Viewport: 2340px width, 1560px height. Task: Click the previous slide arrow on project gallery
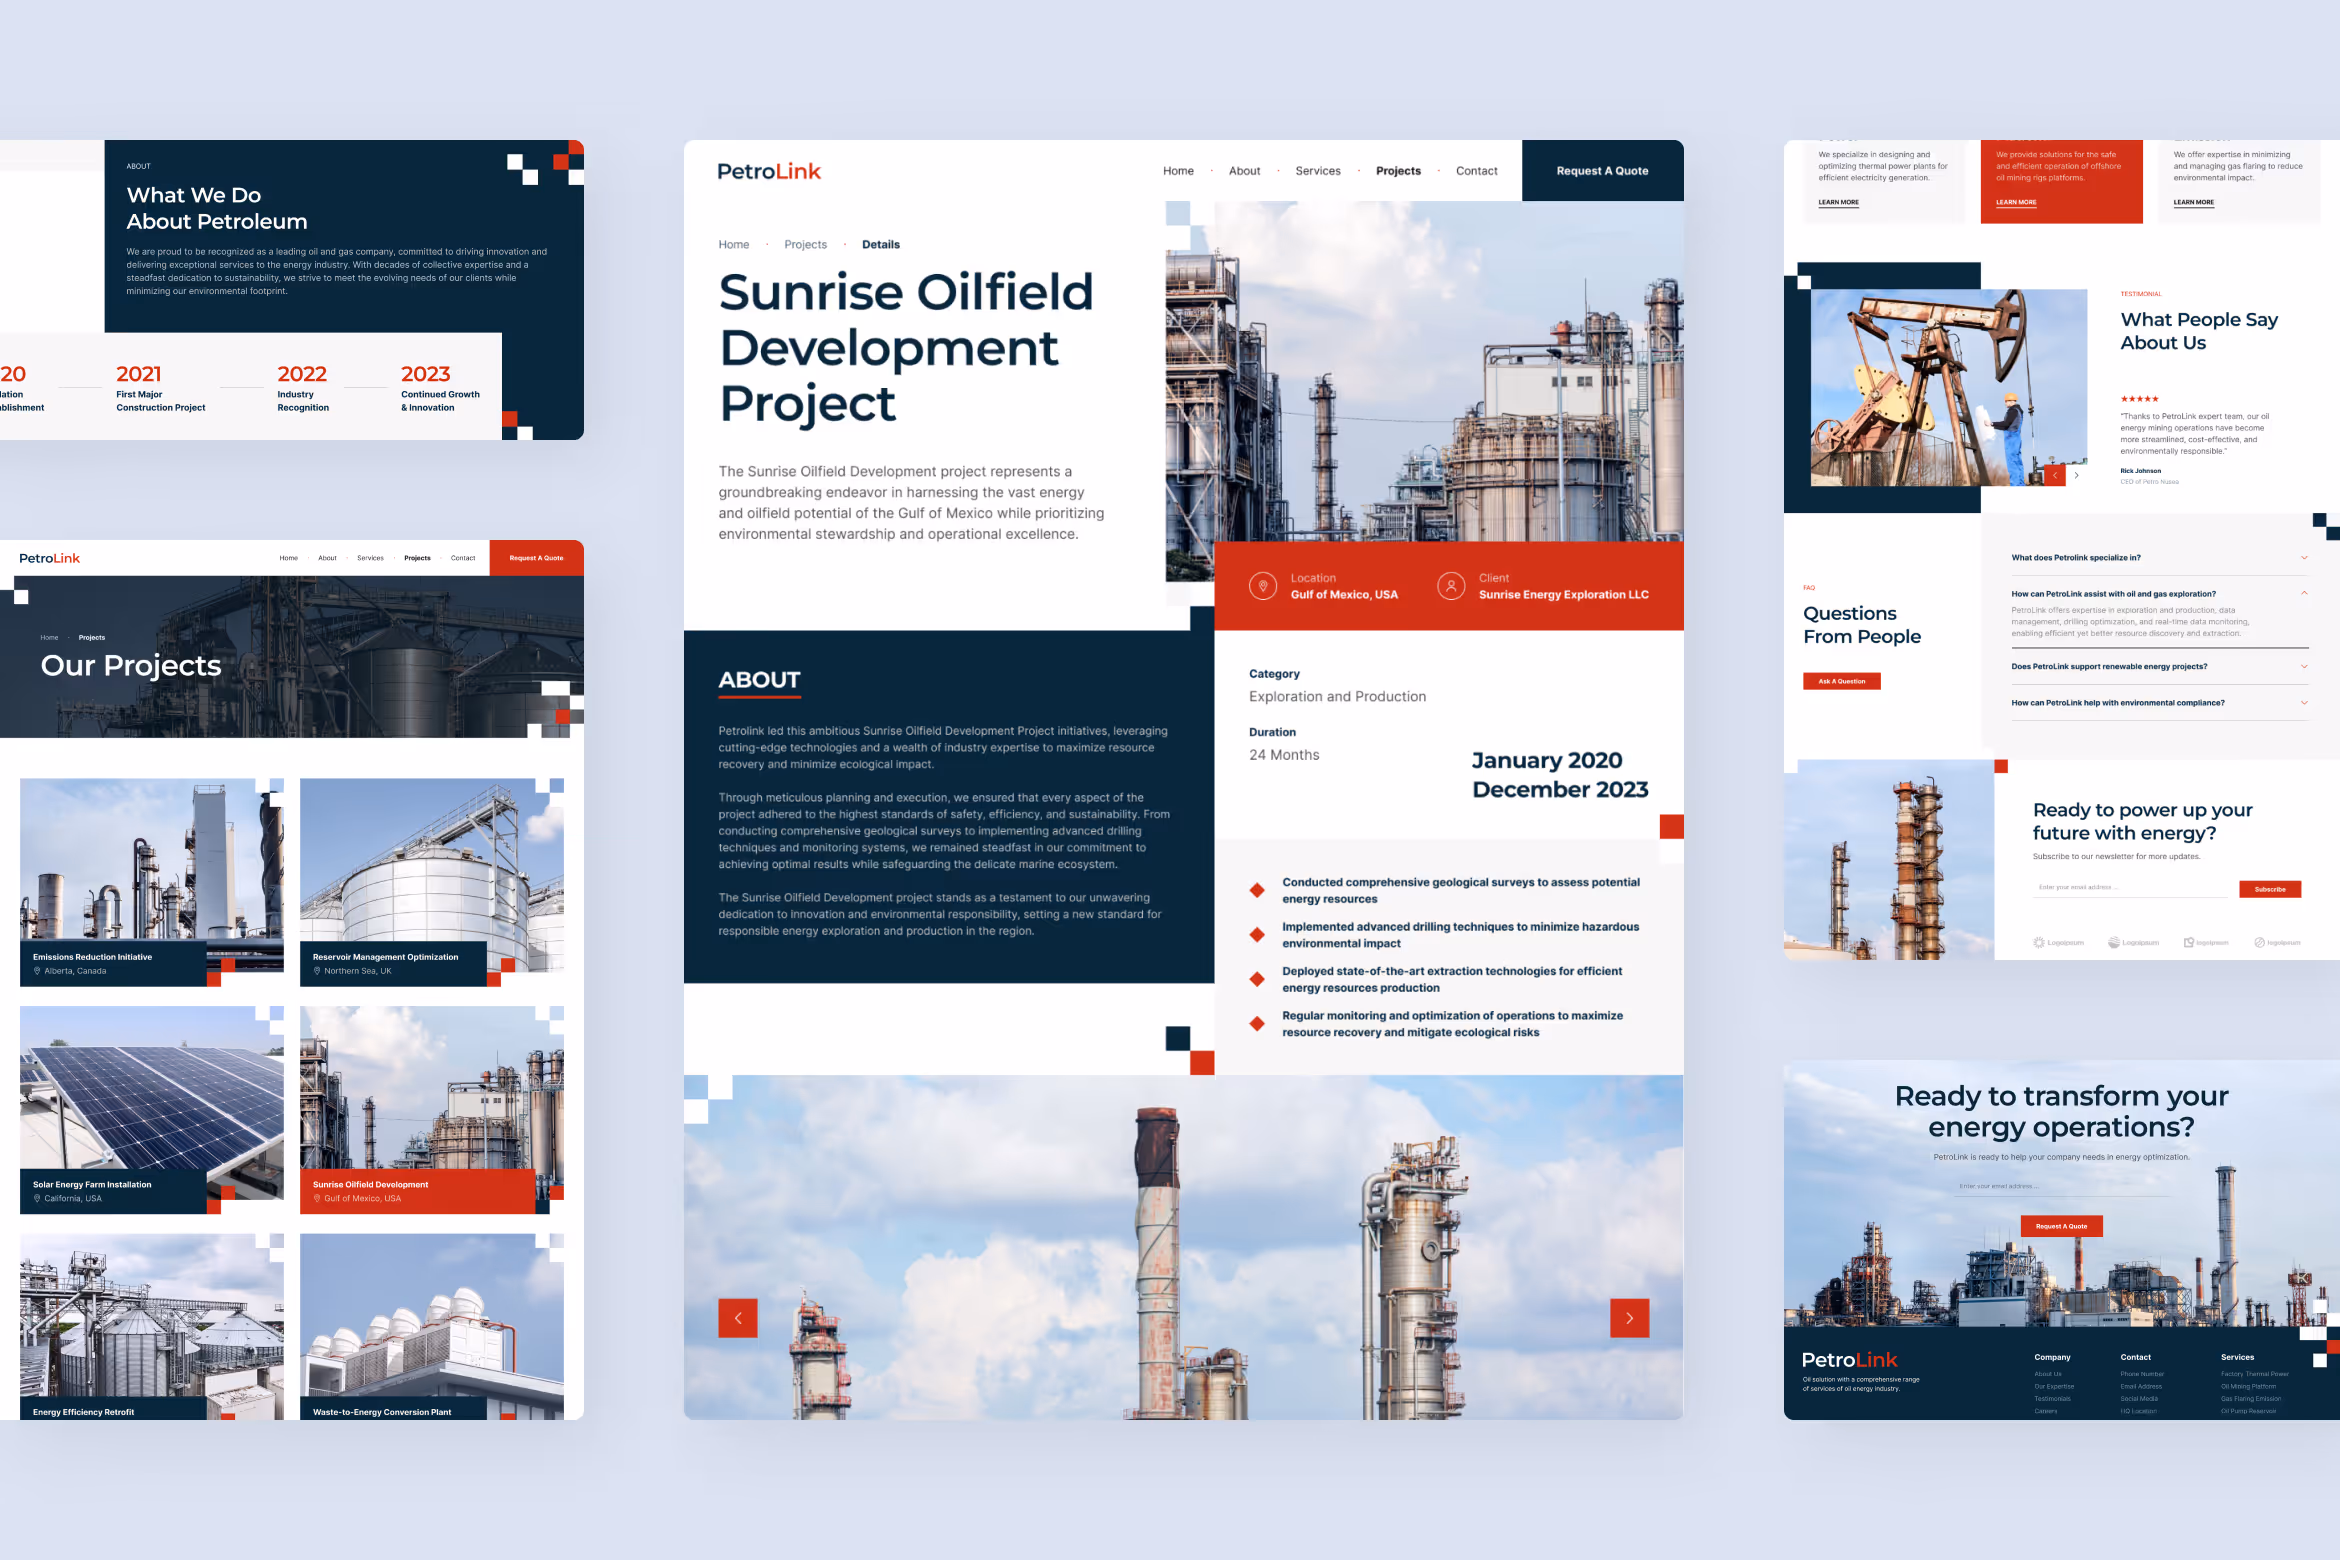[738, 1318]
